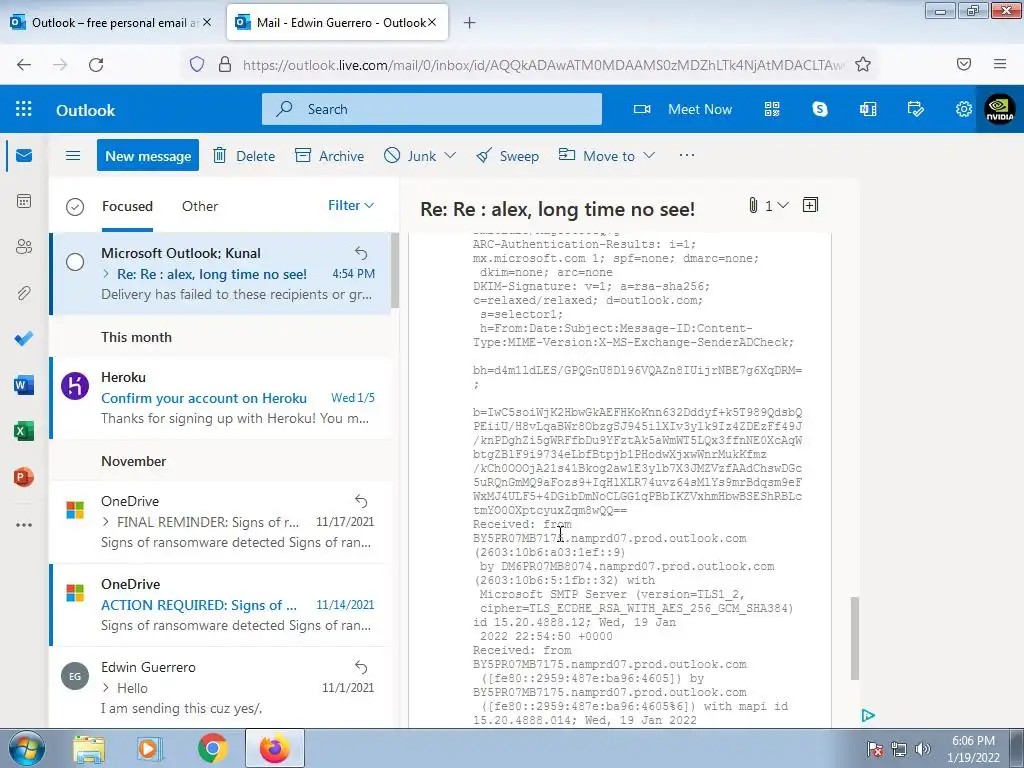
Task: Open Windows Explorer from taskbar
Action: click(x=89, y=748)
